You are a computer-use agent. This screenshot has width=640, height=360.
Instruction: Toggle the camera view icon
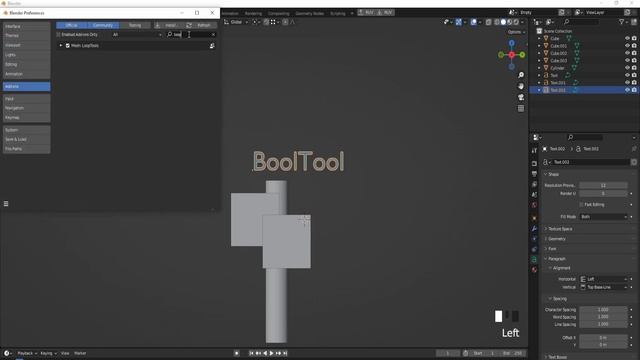pyautogui.click(x=521, y=97)
